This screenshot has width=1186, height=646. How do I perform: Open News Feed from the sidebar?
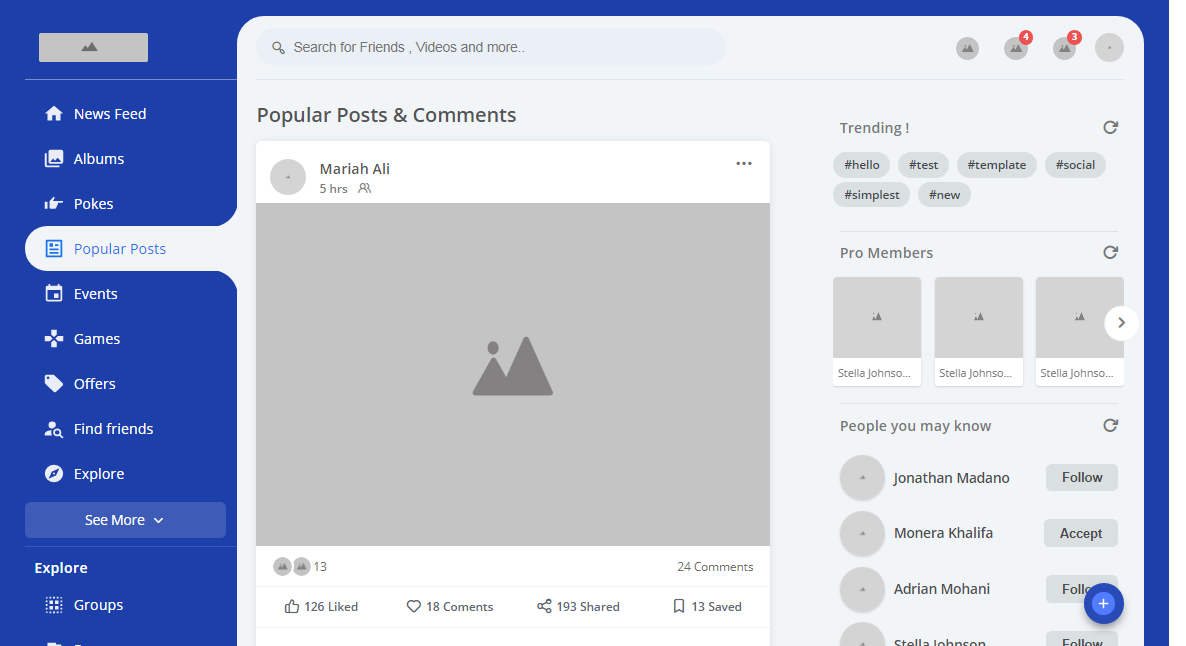(x=110, y=114)
